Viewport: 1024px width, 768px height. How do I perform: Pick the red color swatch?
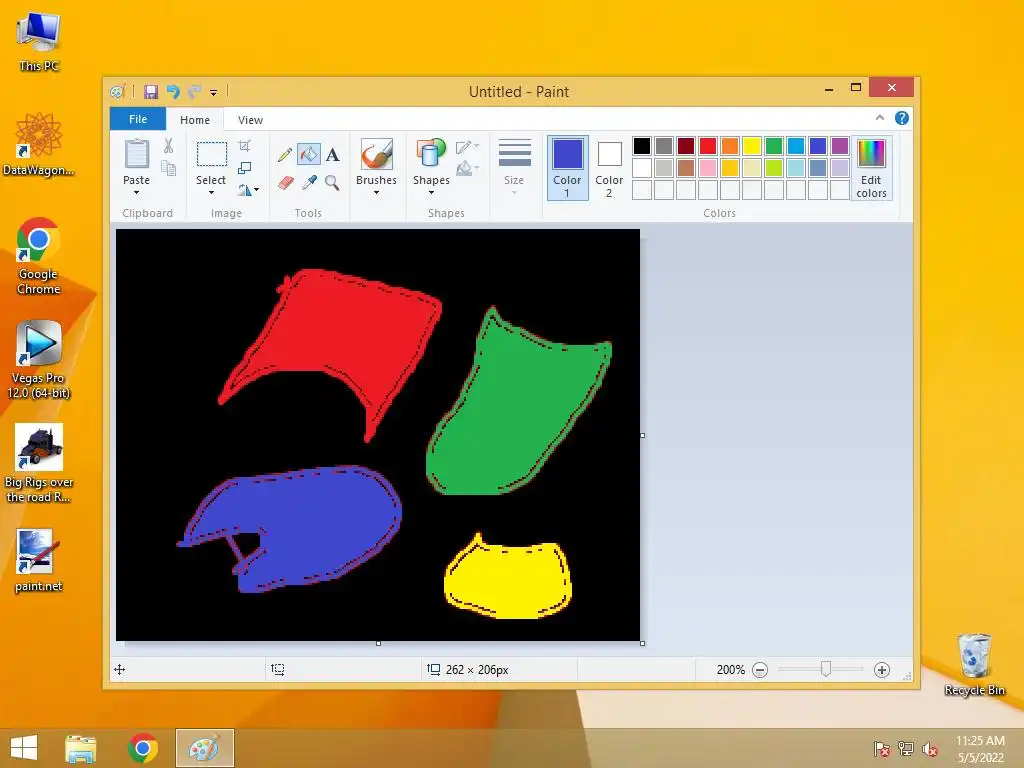pyautogui.click(x=708, y=146)
